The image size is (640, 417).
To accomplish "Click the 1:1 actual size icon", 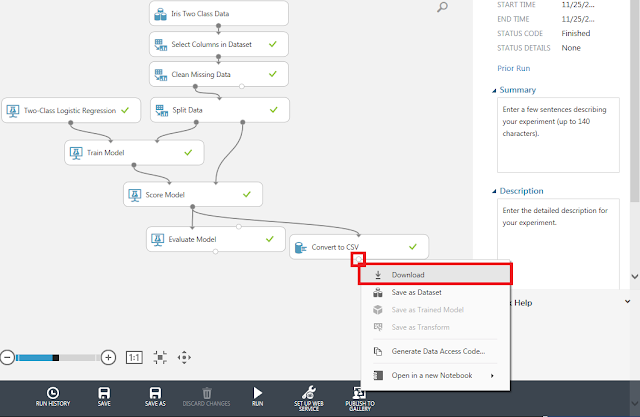I will (135, 357).
